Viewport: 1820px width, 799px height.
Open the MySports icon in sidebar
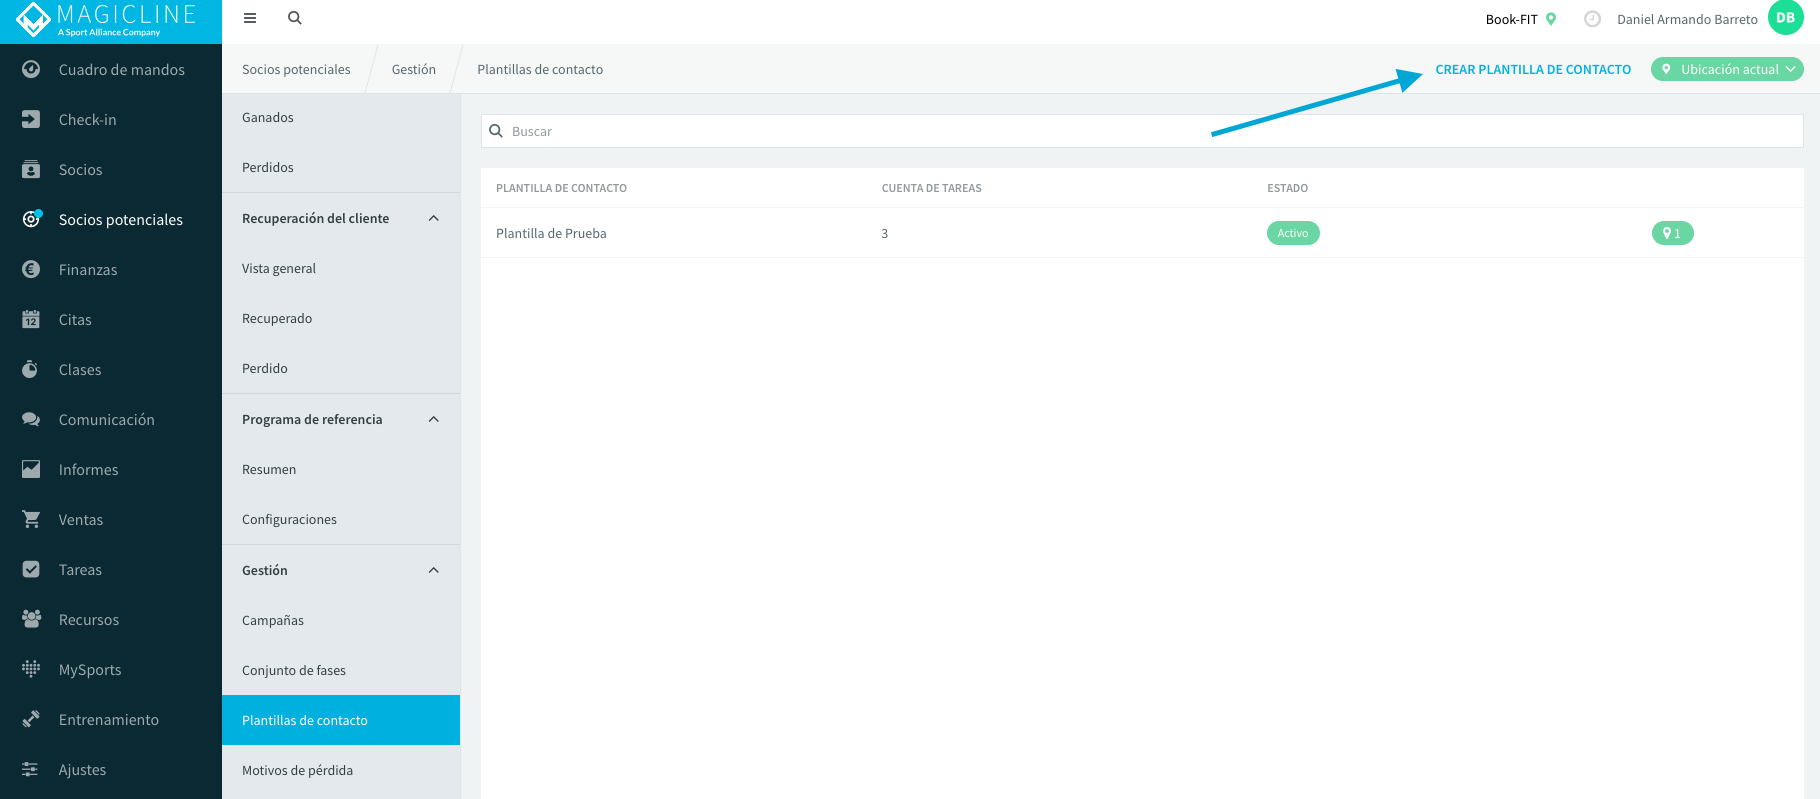click(31, 669)
